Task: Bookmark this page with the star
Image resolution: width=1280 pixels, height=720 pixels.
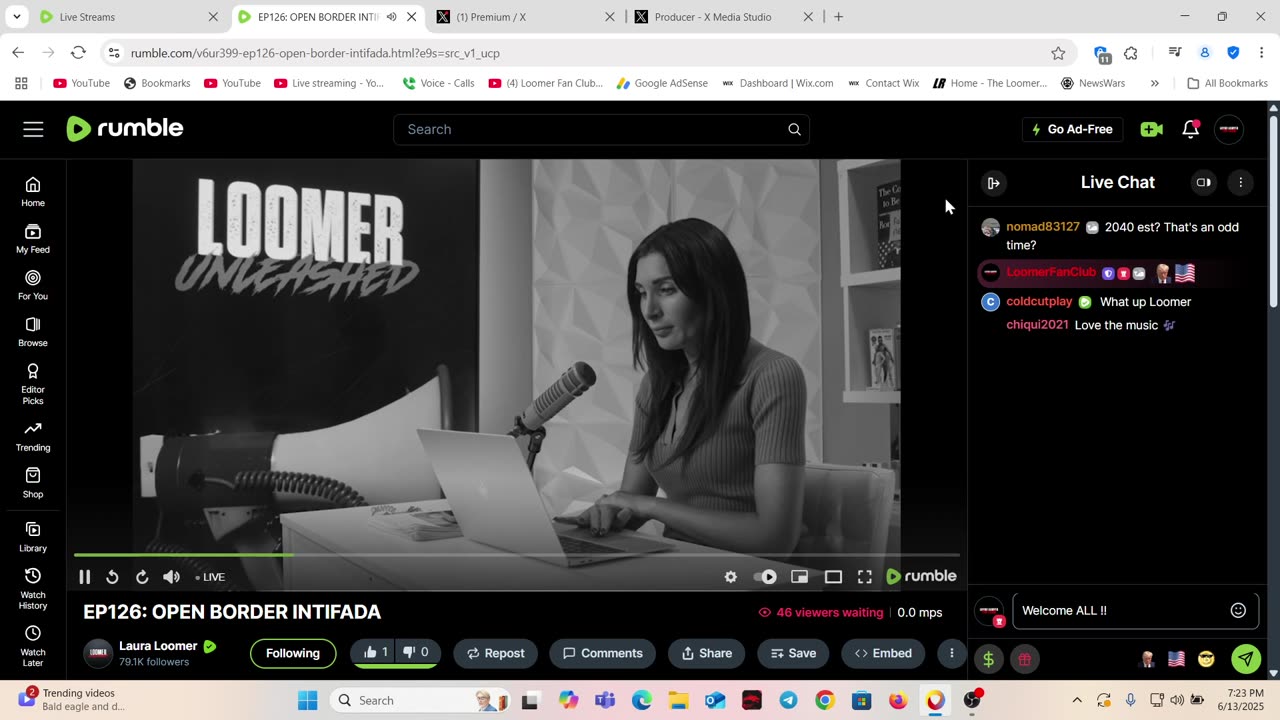Action: (1058, 53)
